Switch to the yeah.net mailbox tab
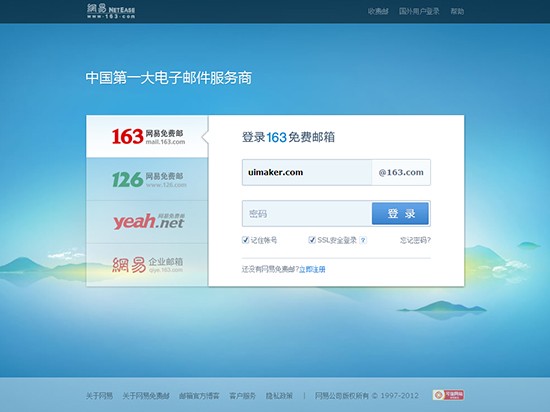The width and height of the screenshot is (550, 412). 147,222
